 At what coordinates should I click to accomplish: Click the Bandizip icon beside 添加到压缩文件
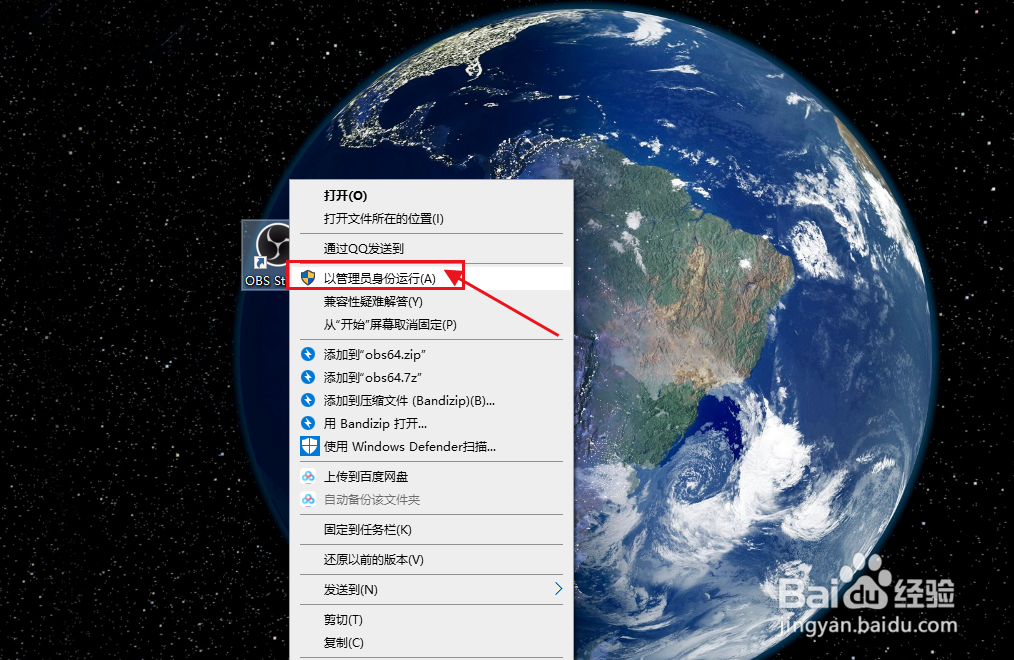308,400
